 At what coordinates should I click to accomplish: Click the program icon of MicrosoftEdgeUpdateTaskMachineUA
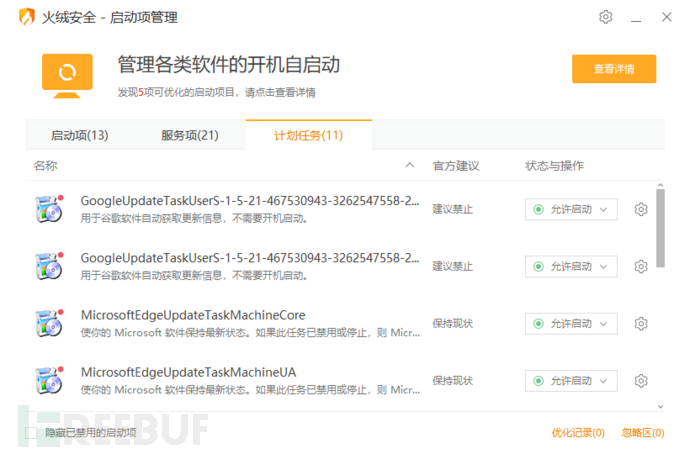pos(49,381)
